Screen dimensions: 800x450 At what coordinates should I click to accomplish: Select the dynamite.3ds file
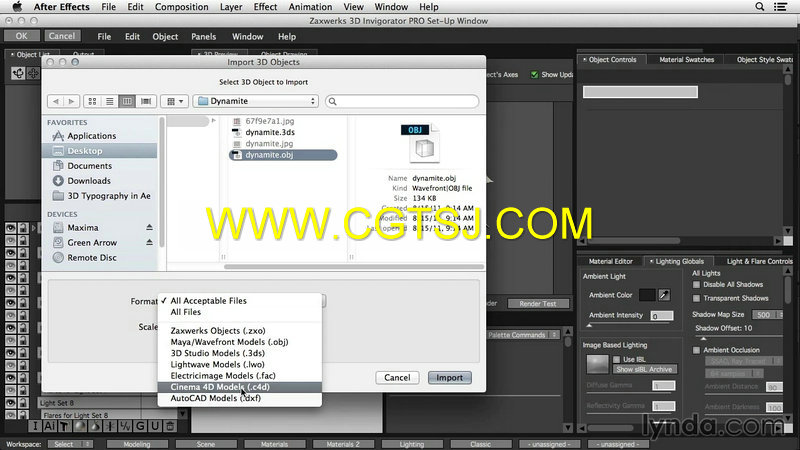click(x=270, y=132)
